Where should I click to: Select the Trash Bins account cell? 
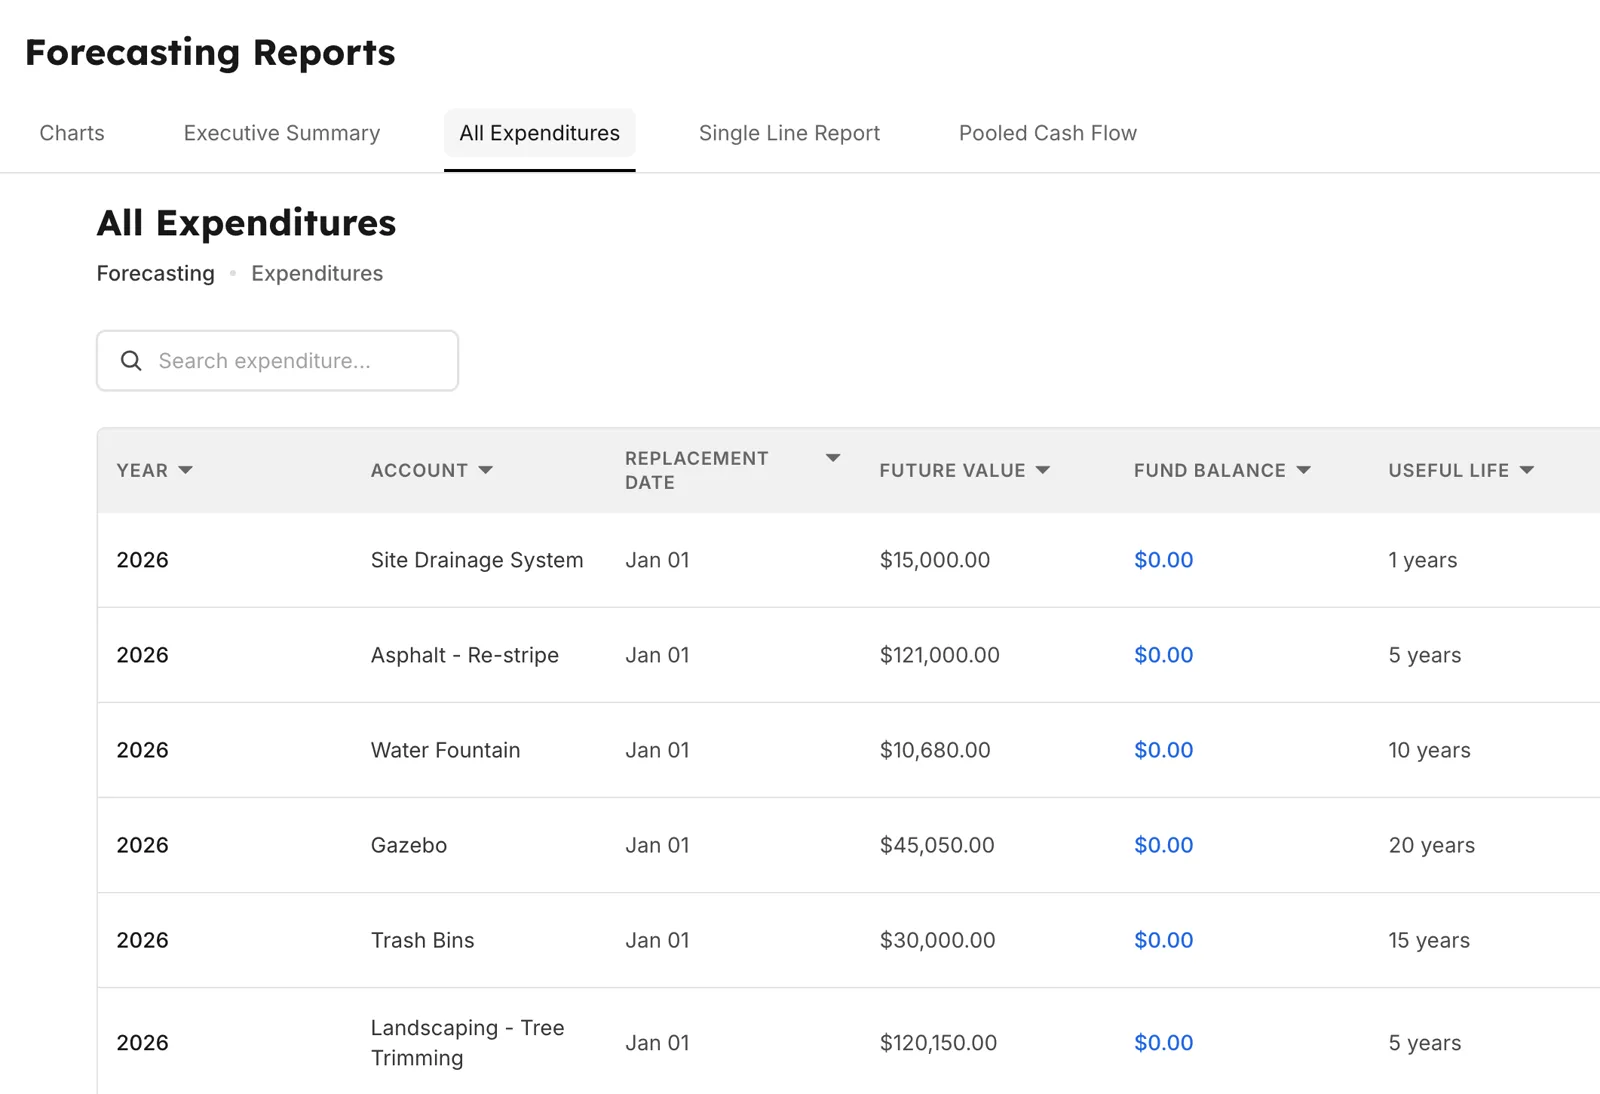423,940
